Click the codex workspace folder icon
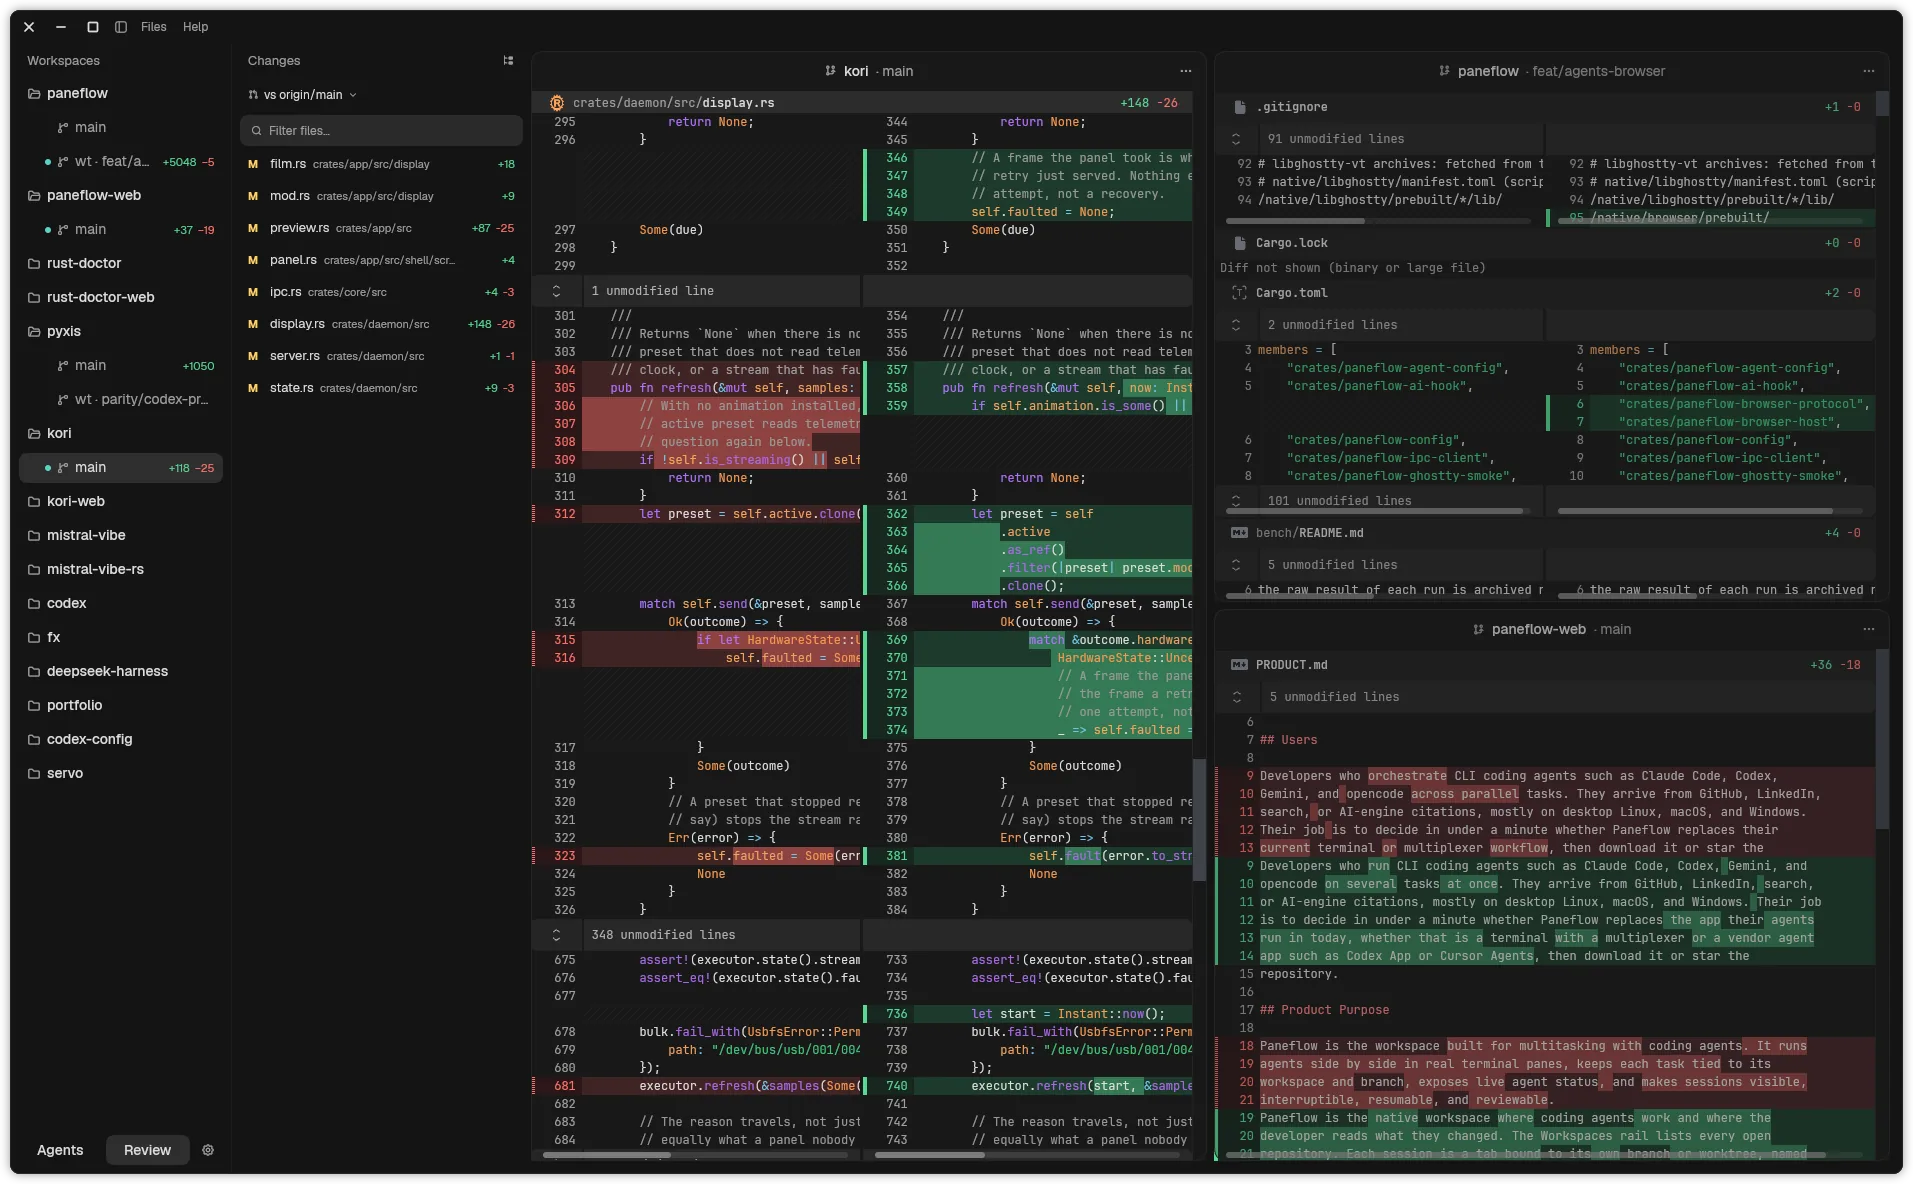 click(x=34, y=604)
